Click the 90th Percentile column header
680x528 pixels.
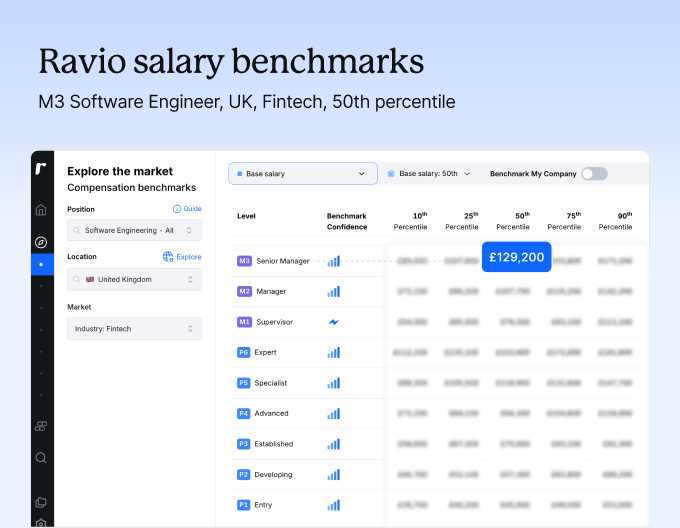point(615,221)
